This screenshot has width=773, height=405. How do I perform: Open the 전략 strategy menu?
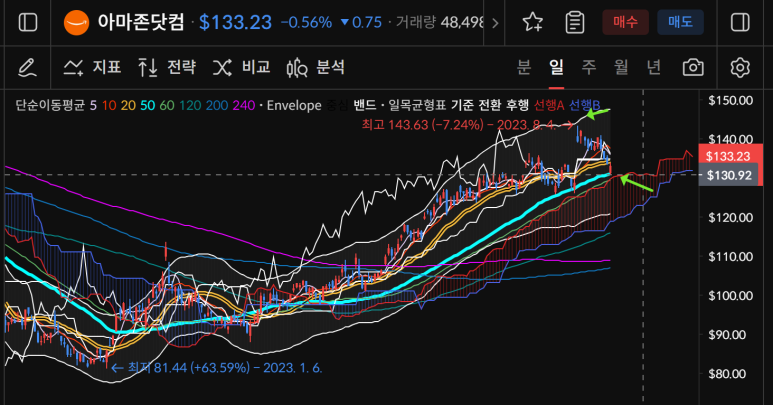click(167, 68)
